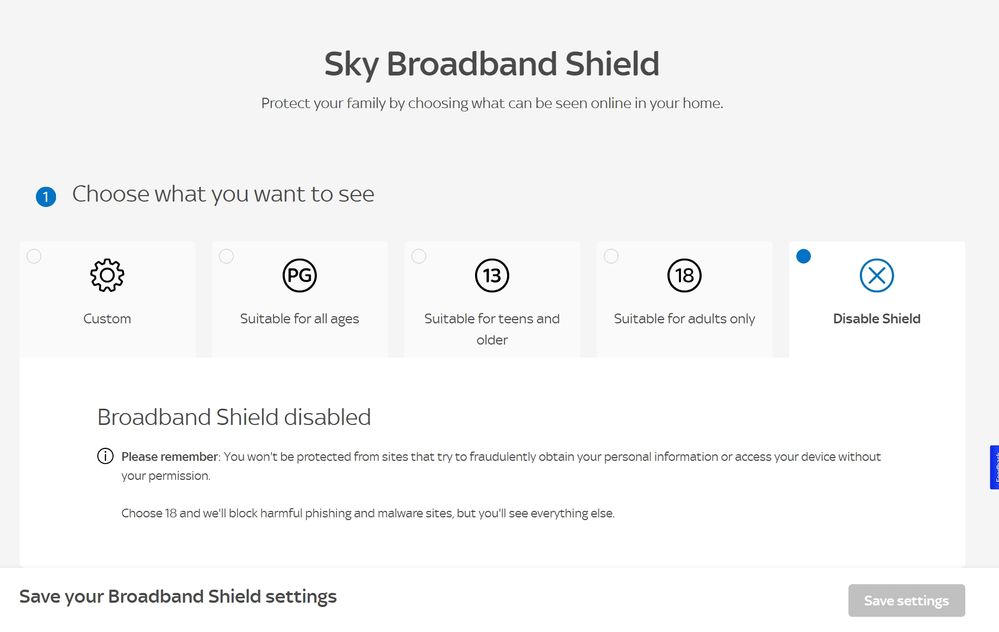The width and height of the screenshot is (999, 632).
Task: Click the blue X icon above Disable Shield
Action: pos(876,275)
